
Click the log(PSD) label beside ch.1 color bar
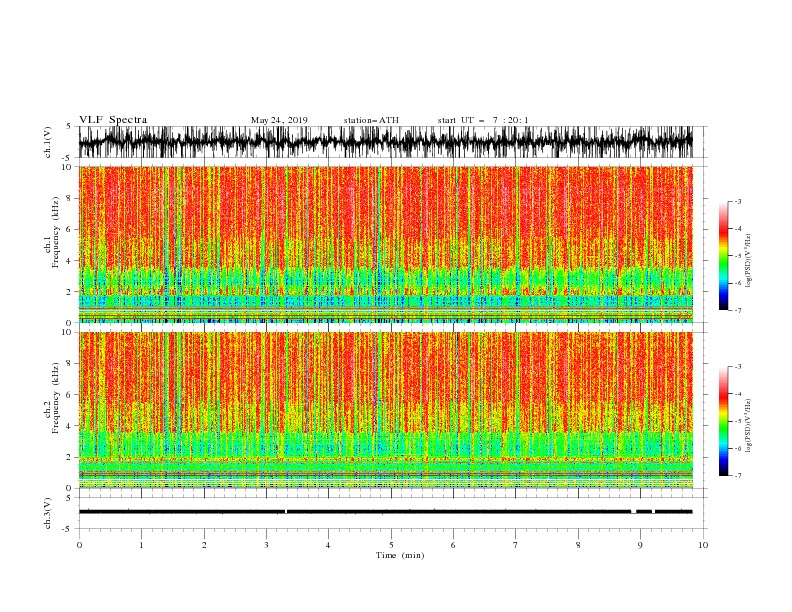(x=749, y=261)
